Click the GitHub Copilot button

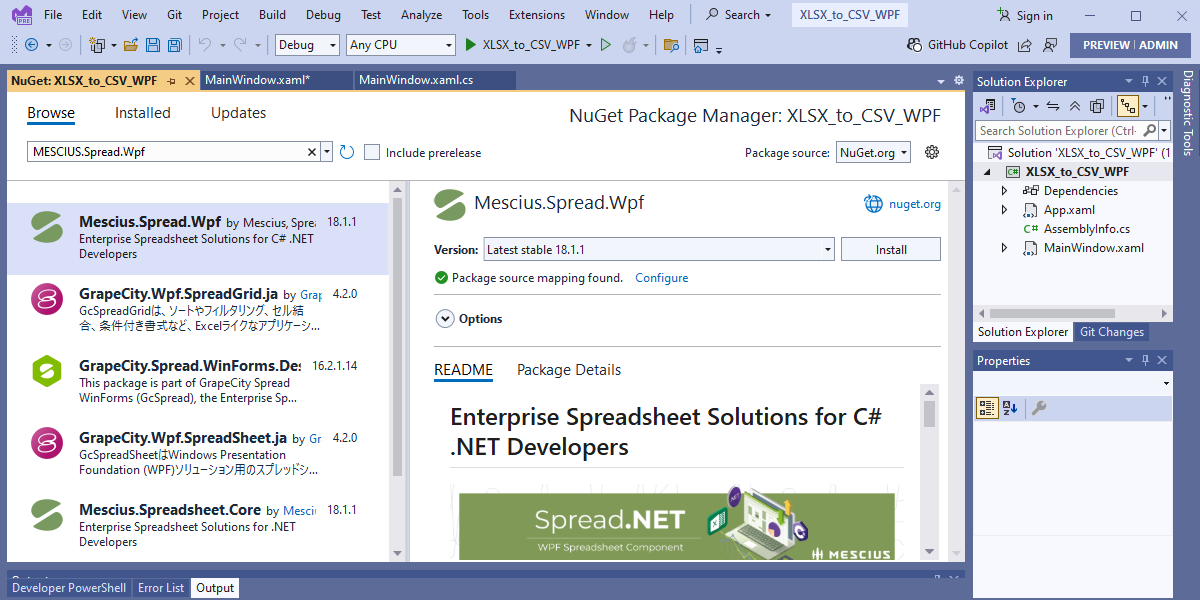[958, 45]
